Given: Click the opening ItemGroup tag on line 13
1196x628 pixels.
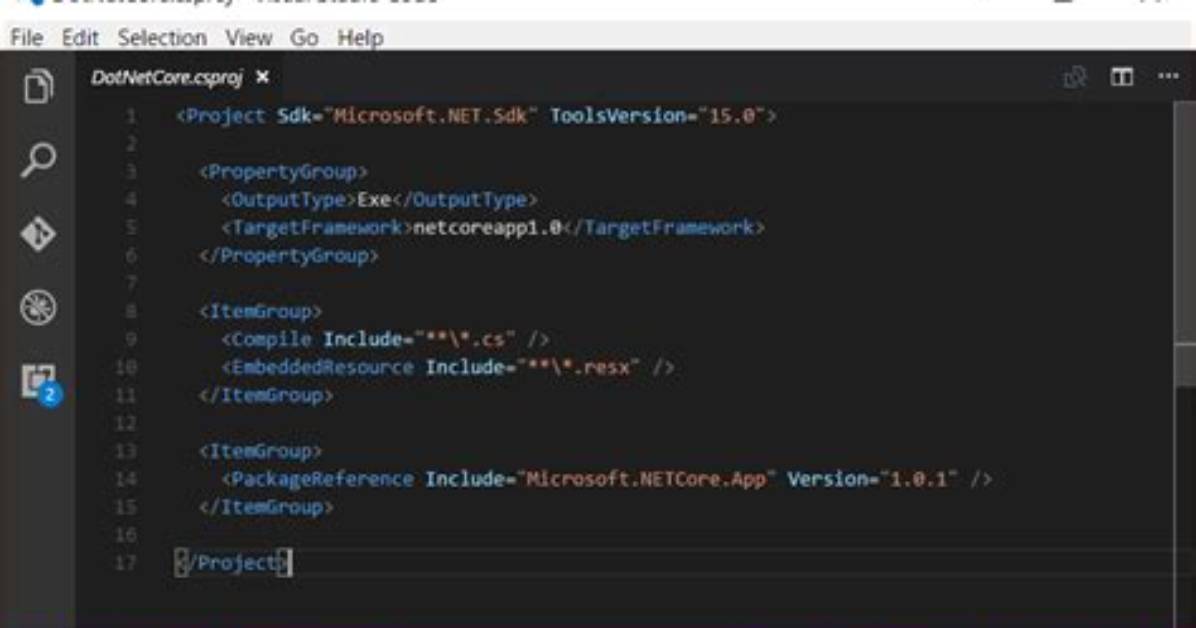Looking at the screenshot, I should (x=260, y=452).
